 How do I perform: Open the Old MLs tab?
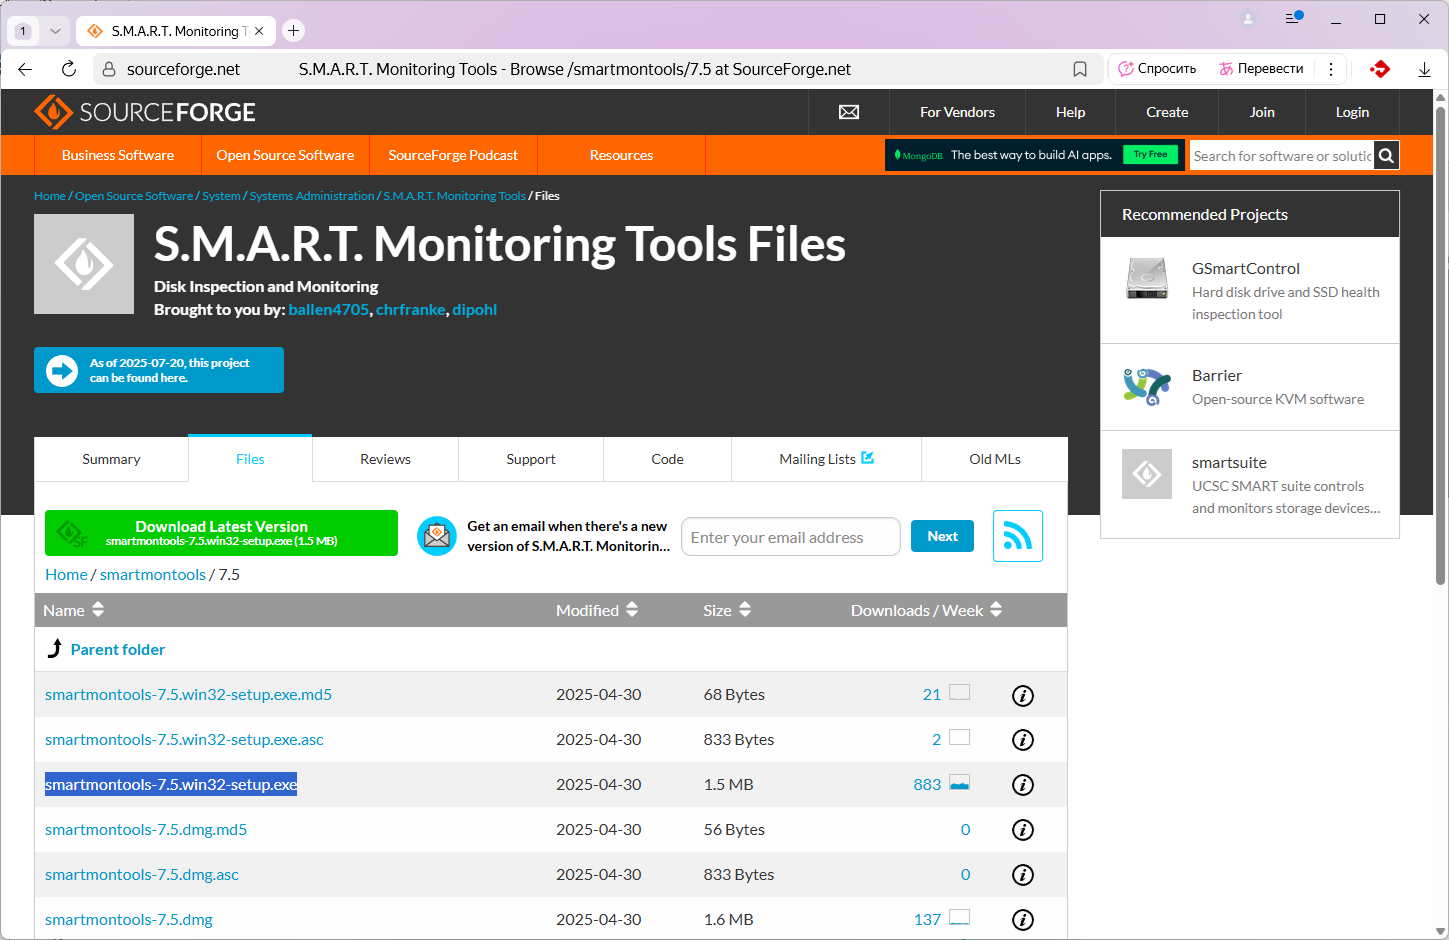pyautogui.click(x=995, y=459)
